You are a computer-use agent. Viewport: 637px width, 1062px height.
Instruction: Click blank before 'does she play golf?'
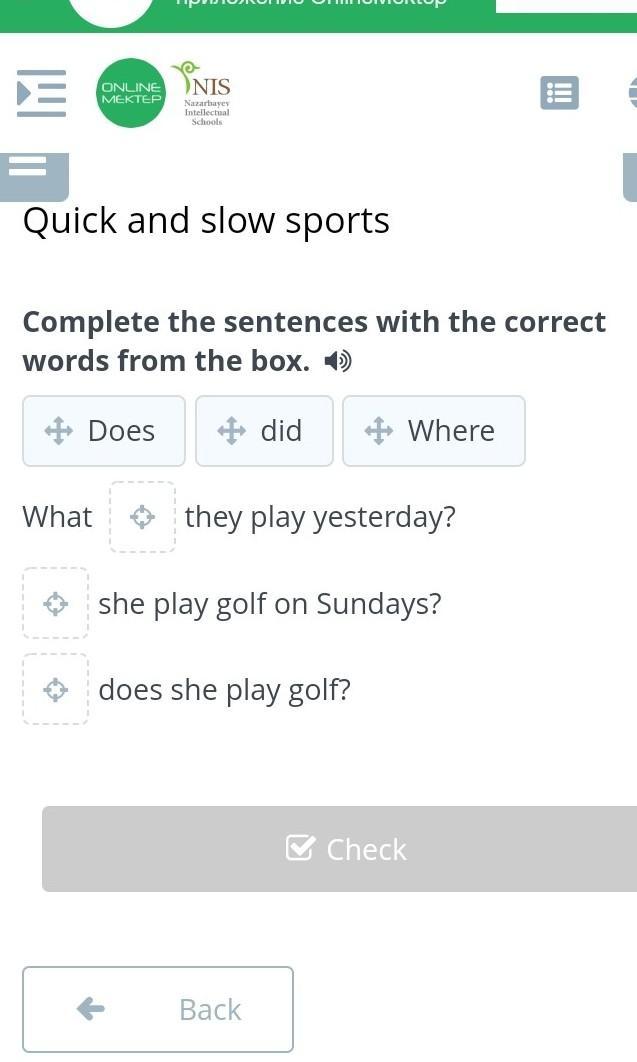pos(56,690)
